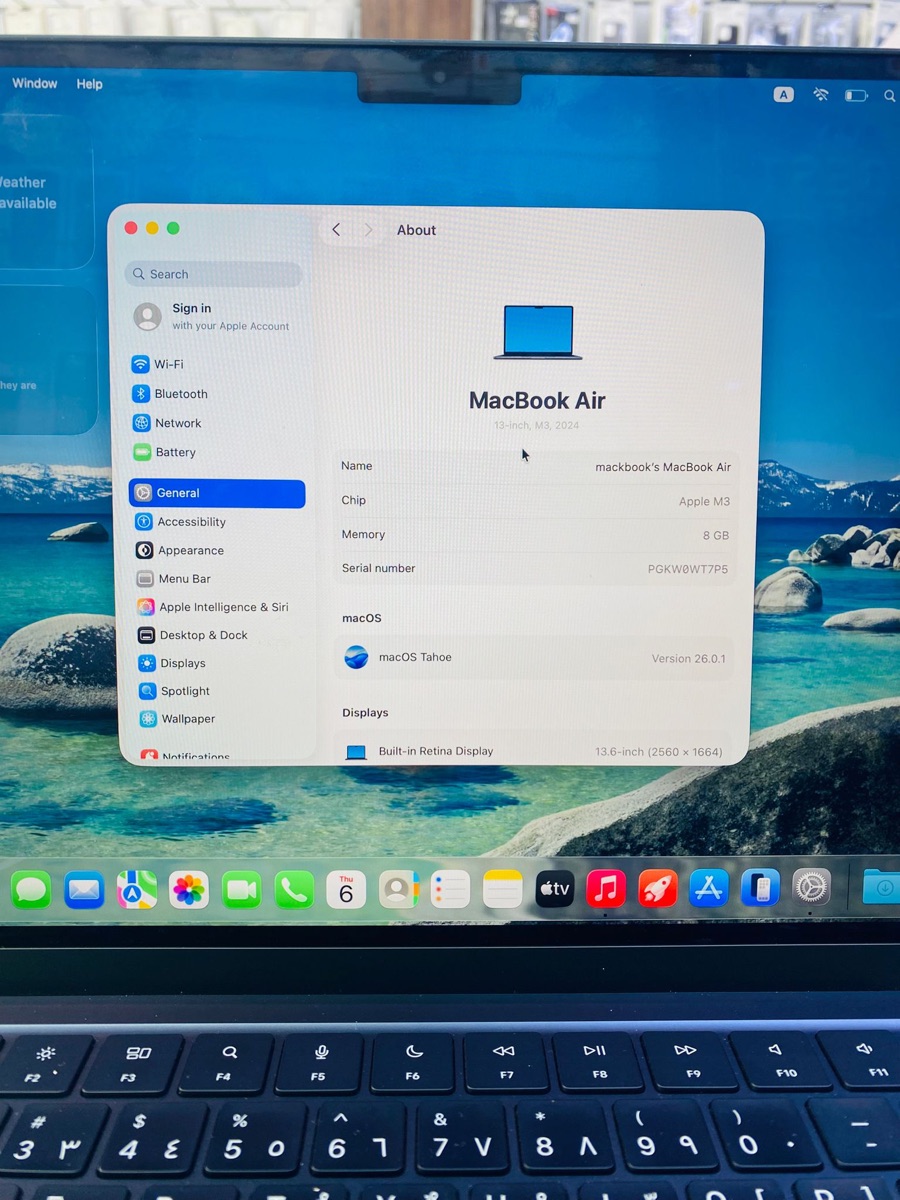The height and width of the screenshot is (1200, 900).
Task: Launch Photos from the Dock
Action: [188, 889]
